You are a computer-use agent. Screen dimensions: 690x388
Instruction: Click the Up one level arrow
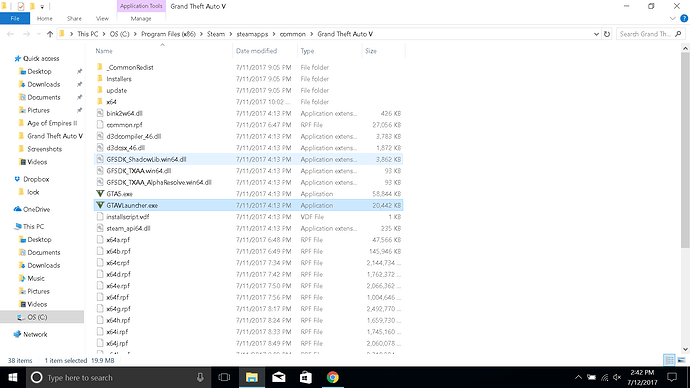(50, 34)
